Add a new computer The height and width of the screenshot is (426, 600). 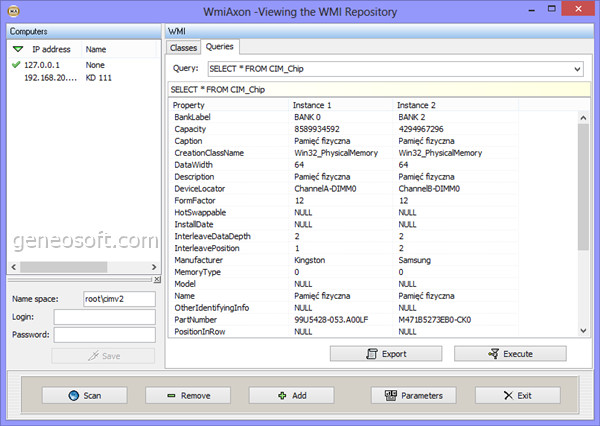[x=292, y=395]
